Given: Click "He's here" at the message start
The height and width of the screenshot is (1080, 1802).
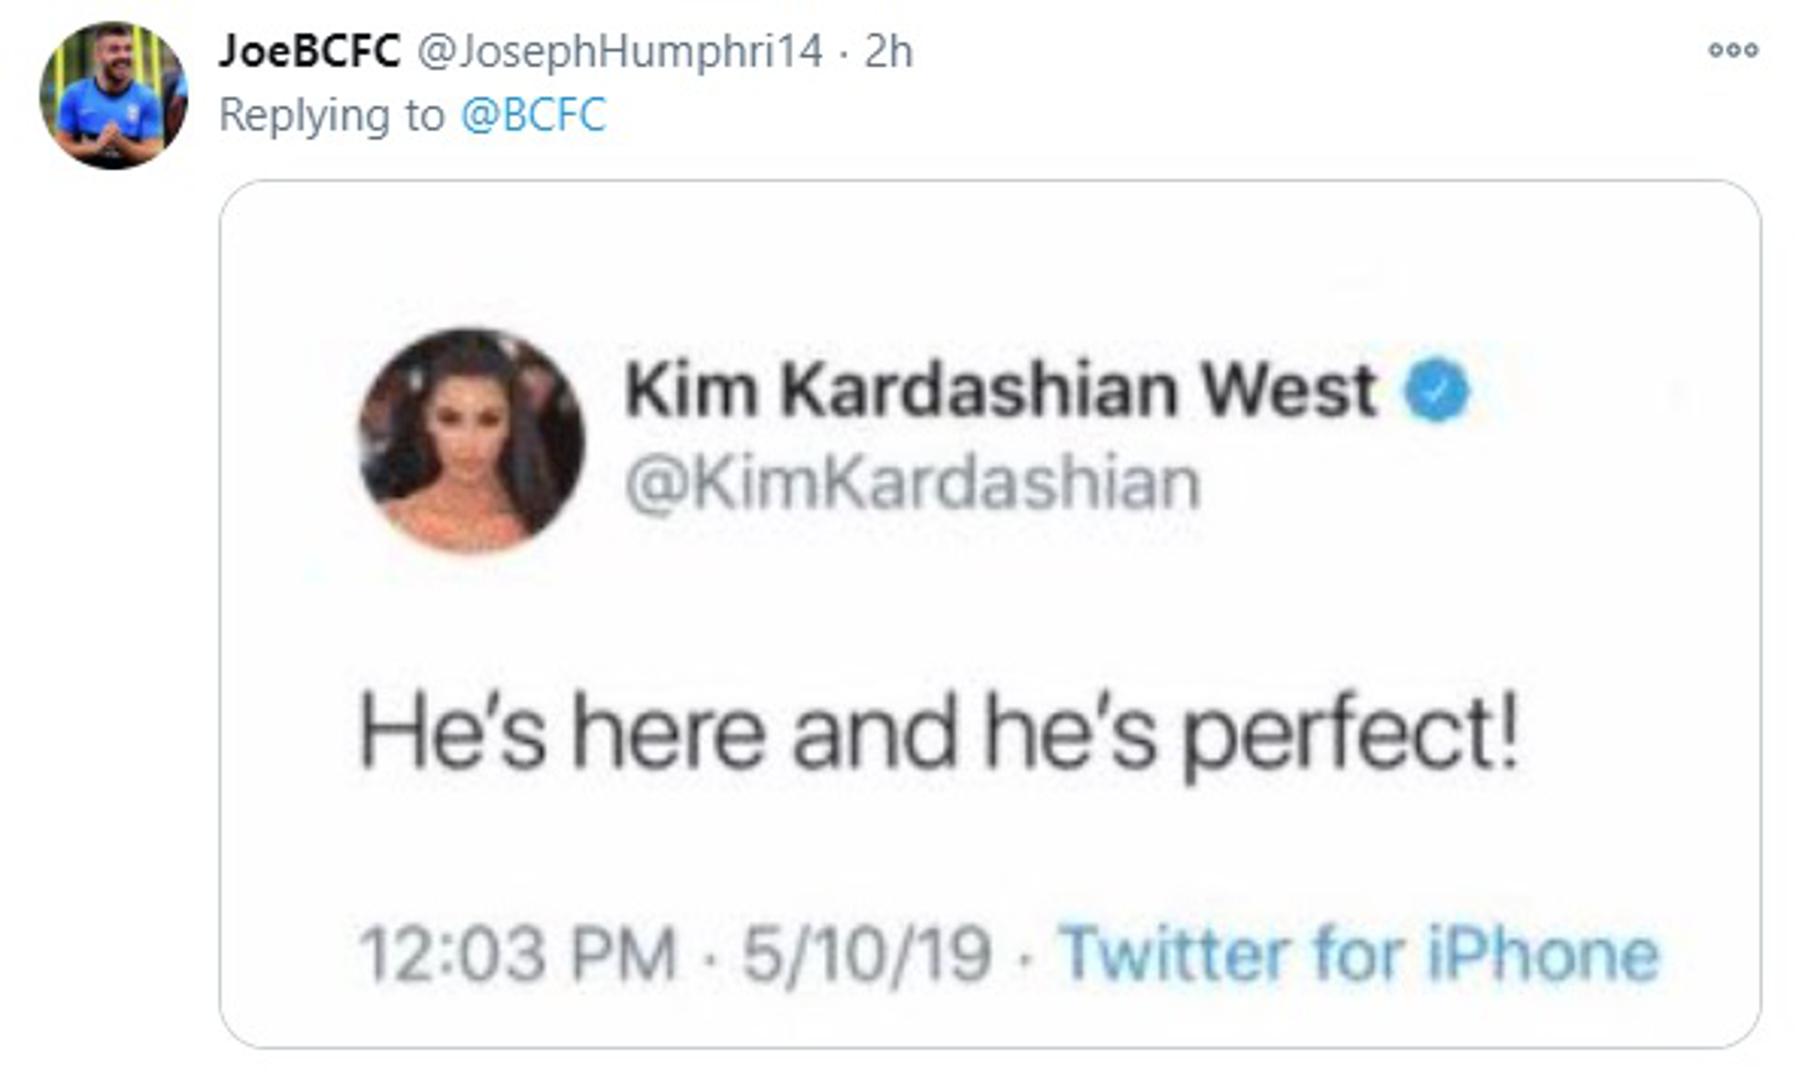Looking at the screenshot, I should (562, 733).
